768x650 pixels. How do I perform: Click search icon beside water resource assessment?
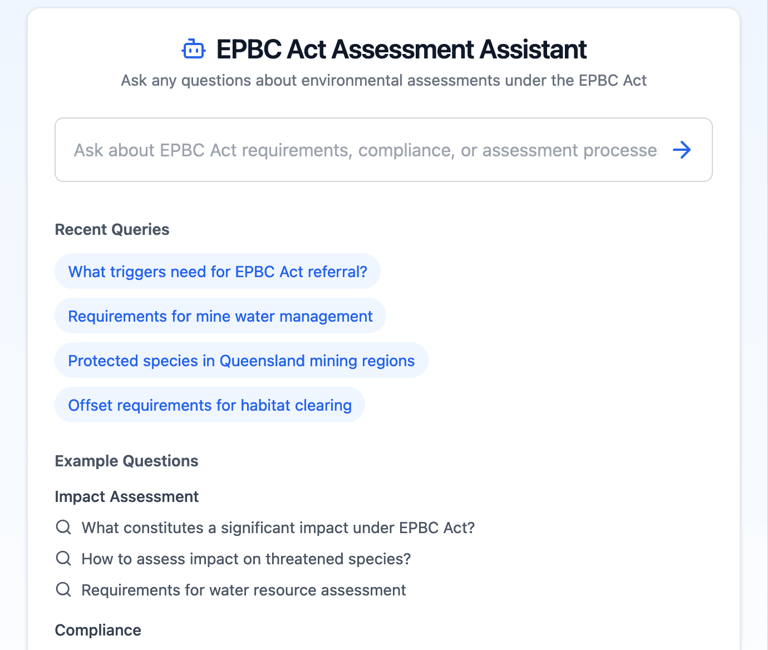pyautogui.click(x=63, y=590)
